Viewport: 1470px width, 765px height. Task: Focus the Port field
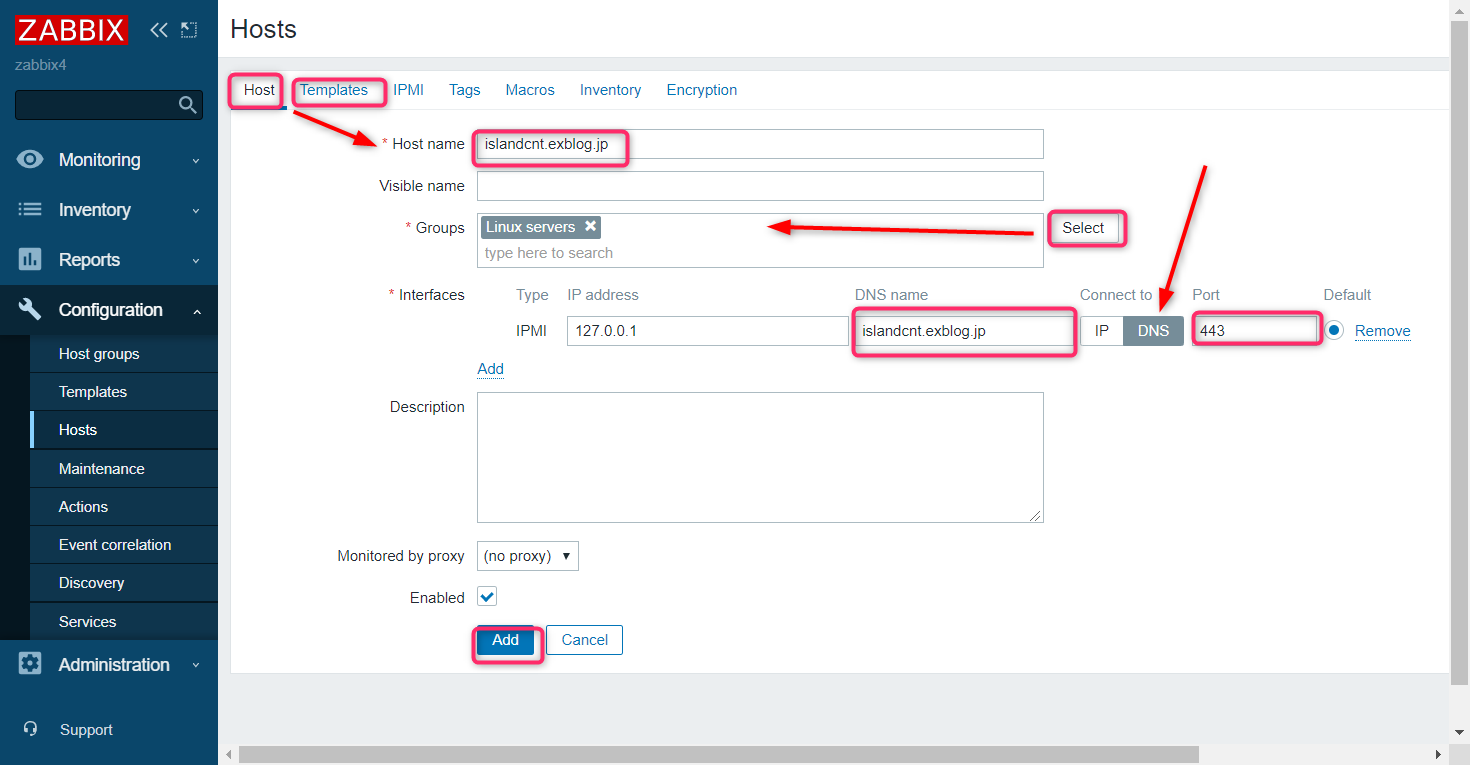[x=1254, y=331]
